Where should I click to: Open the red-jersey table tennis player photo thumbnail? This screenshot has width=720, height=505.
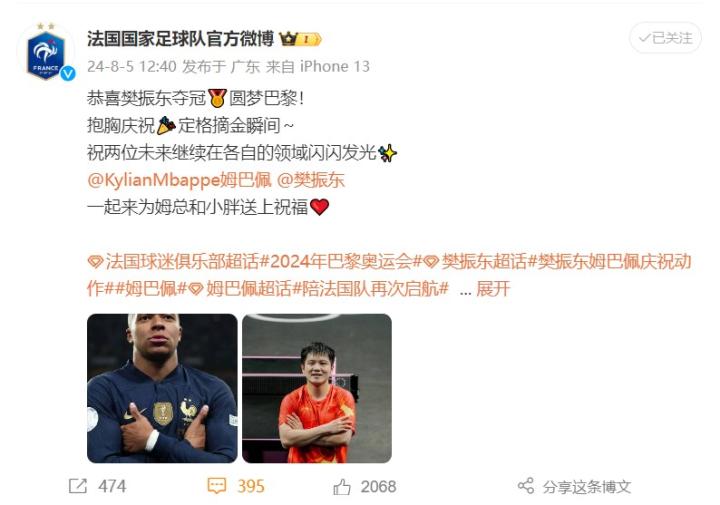[x=317, y=388]
